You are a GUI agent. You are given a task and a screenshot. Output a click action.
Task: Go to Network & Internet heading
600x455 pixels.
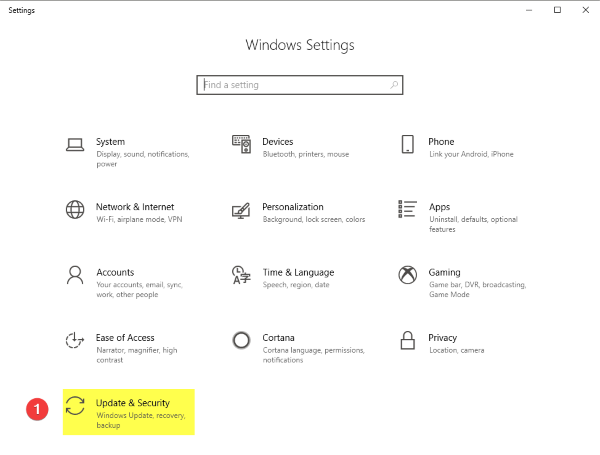135,207
